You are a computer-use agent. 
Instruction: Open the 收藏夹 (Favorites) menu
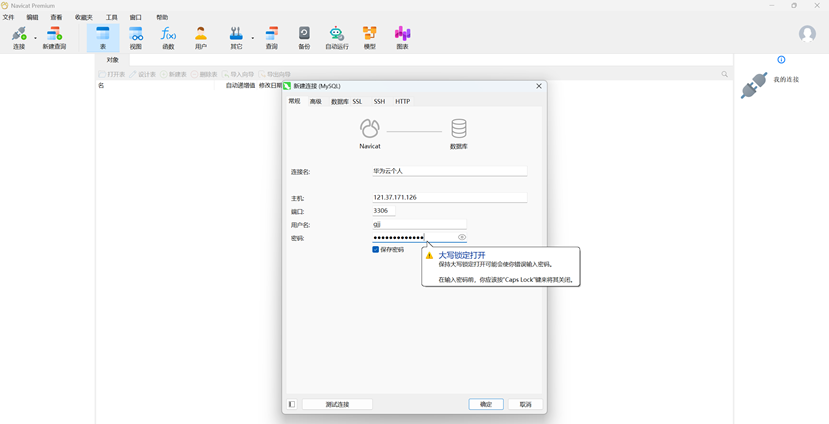point(84,17)
